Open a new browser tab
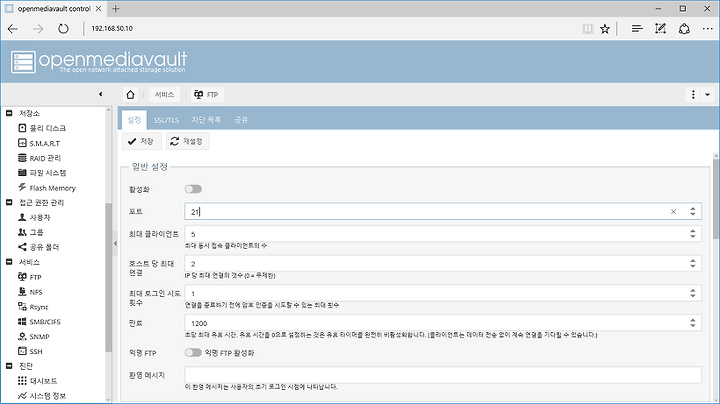720x404 pixels. pos(116,8)
